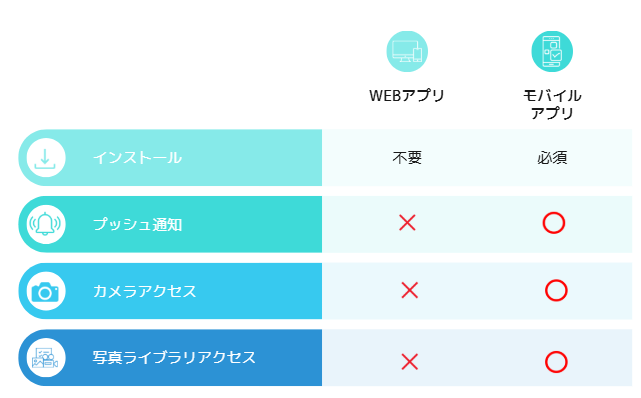Click the red X for push notification
Viewport: 641px width, 398px height.
pyautogui.click(x=407, y=223)
